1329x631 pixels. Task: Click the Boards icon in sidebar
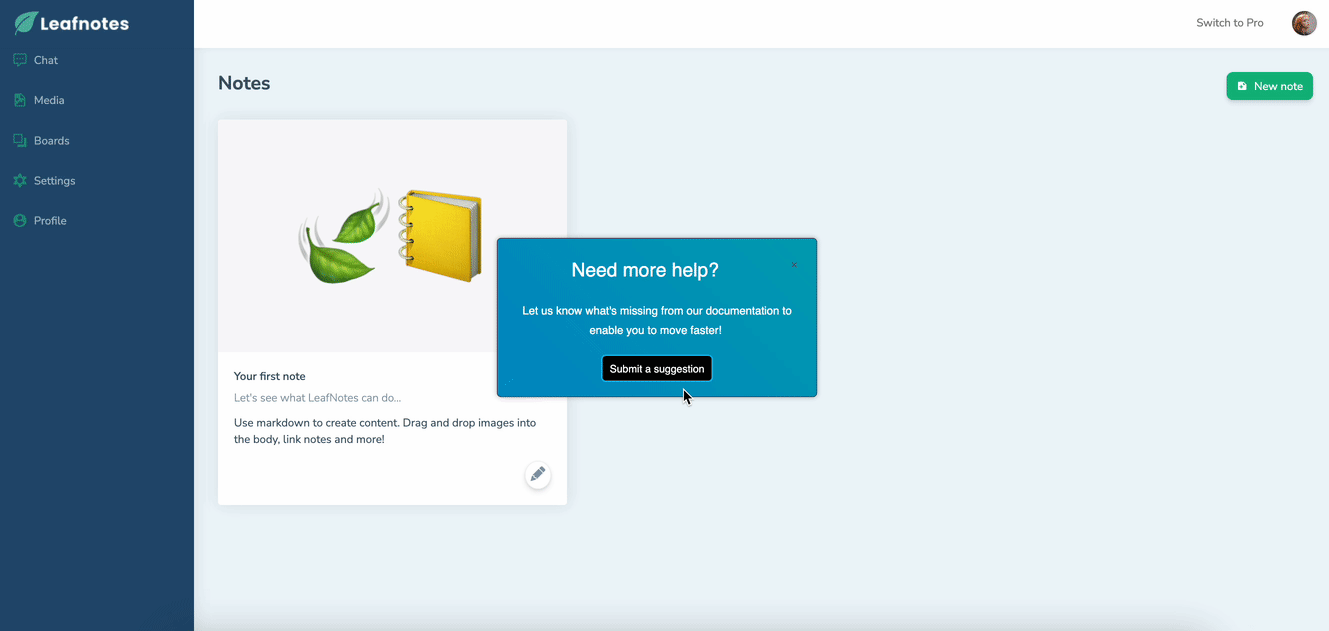click(20, 141)
